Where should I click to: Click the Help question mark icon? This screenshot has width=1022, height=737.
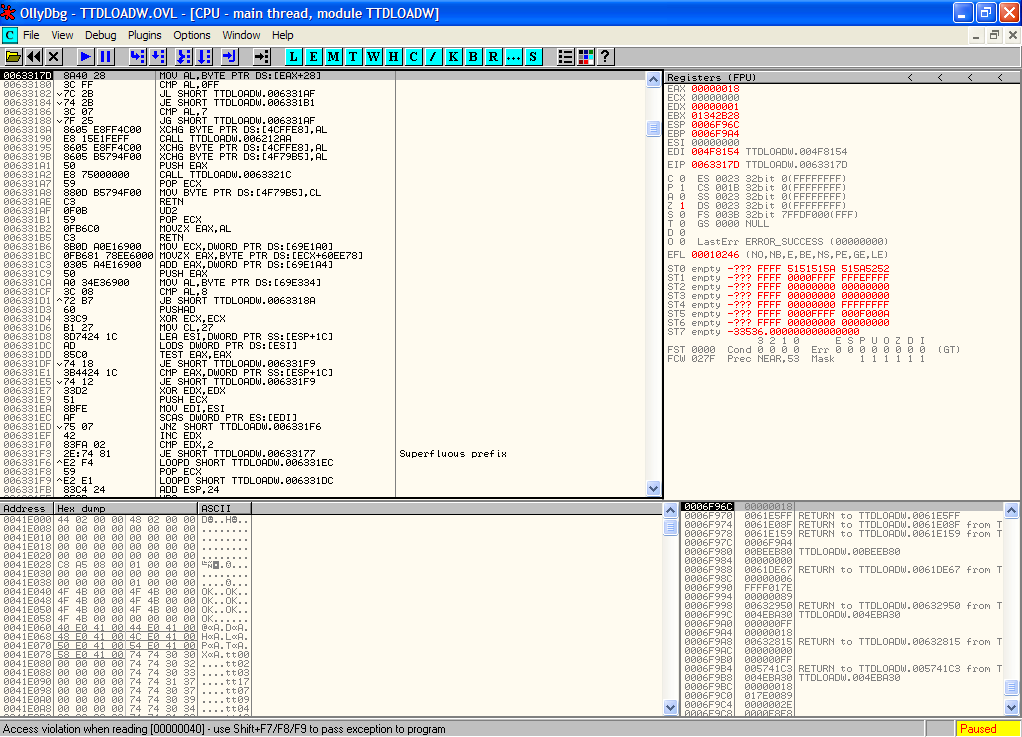click(606, 57)
